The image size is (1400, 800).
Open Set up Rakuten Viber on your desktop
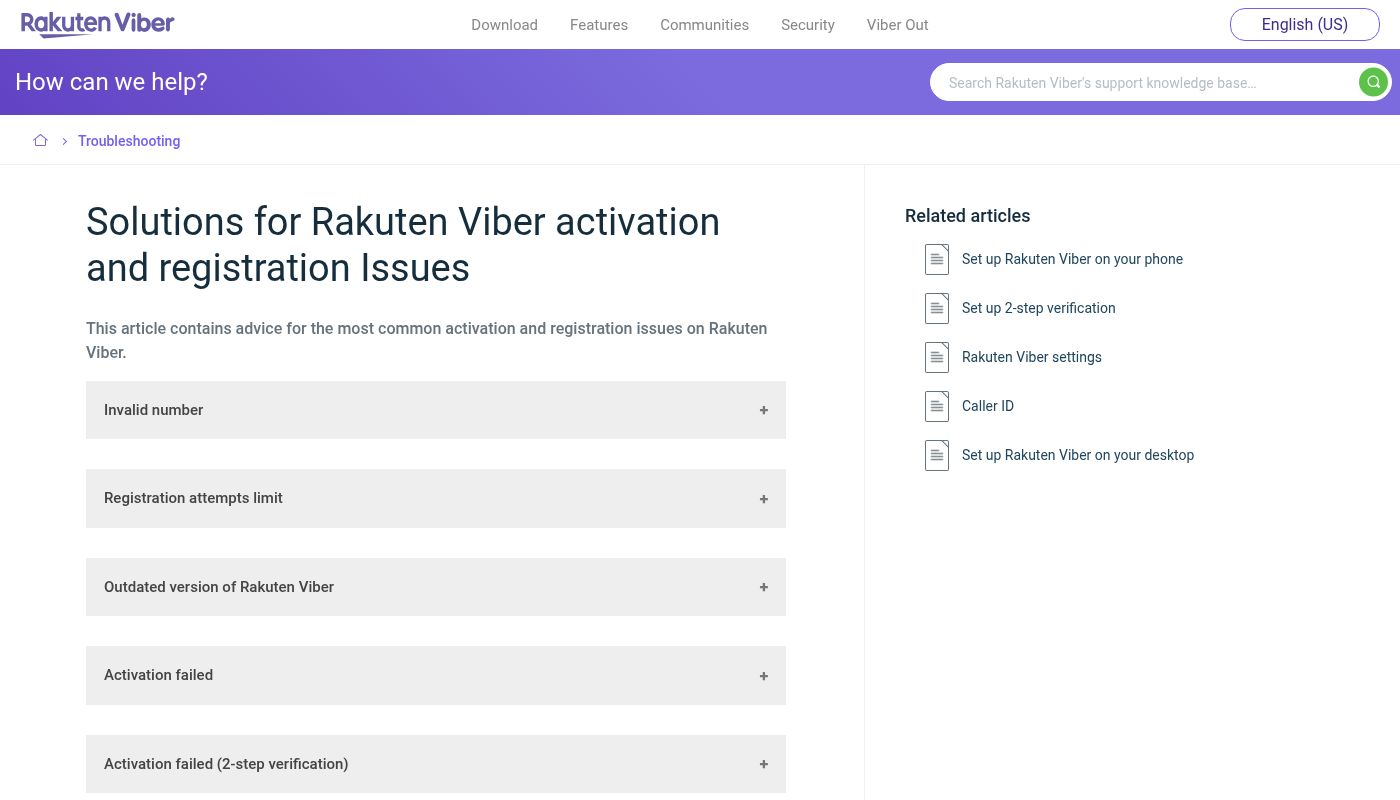(x=1077, y=455)
